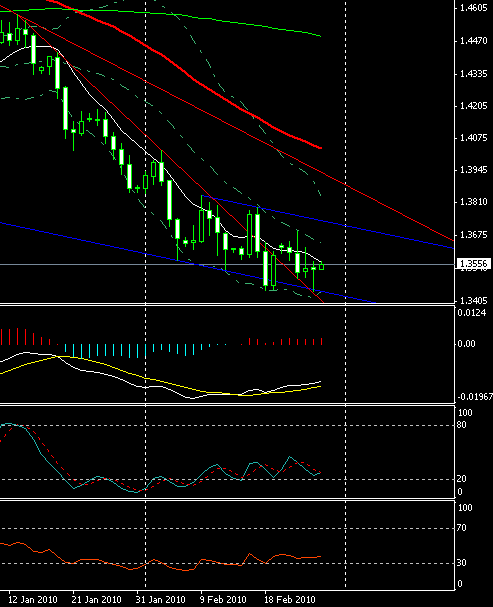
Task: Click the 9 Feb 2010 date label
Action: (223, 600)
